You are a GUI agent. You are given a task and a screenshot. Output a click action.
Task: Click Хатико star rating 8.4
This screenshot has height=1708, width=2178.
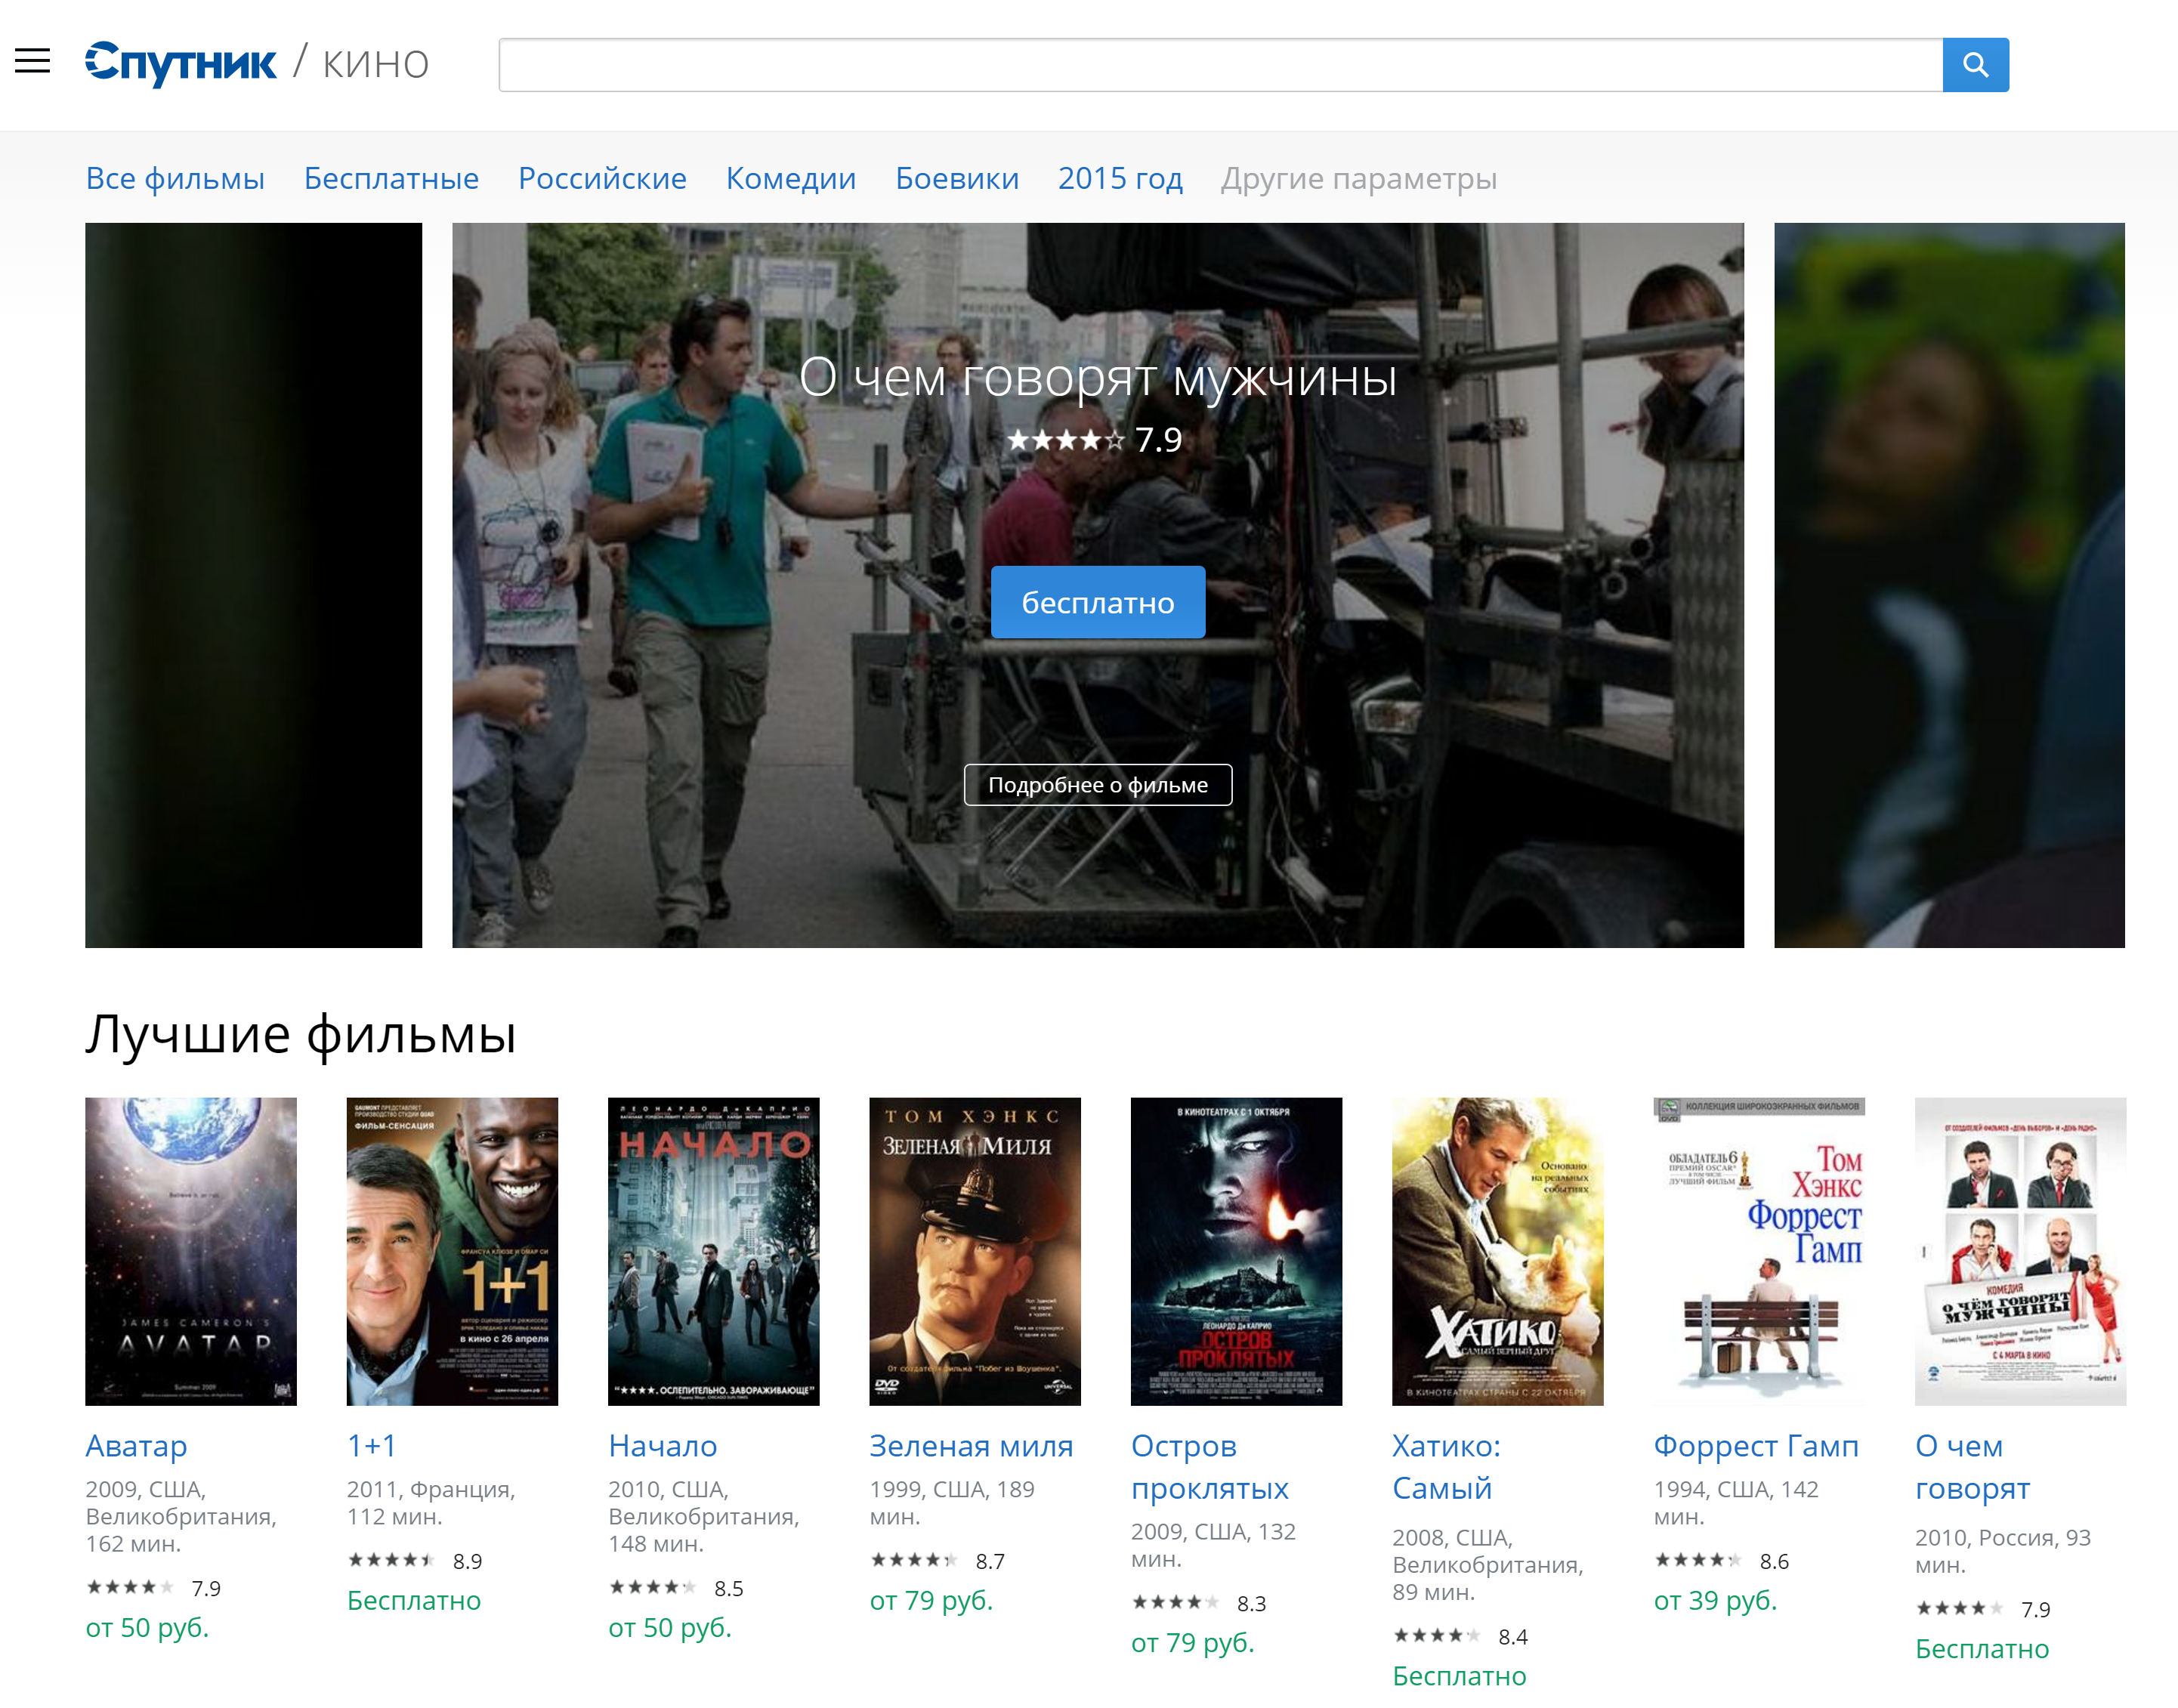(1460, 1636)
